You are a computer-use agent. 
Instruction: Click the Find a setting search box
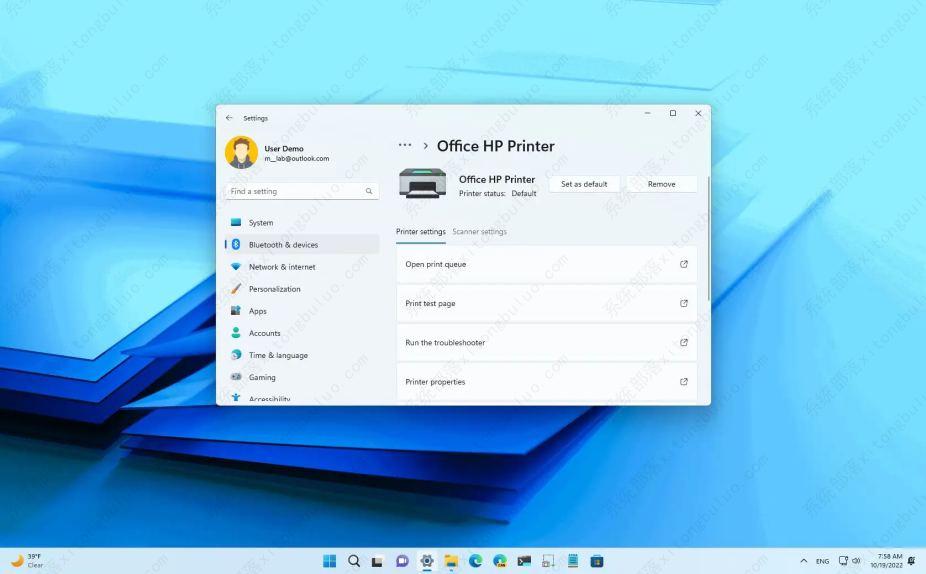(x=302, y=191)
